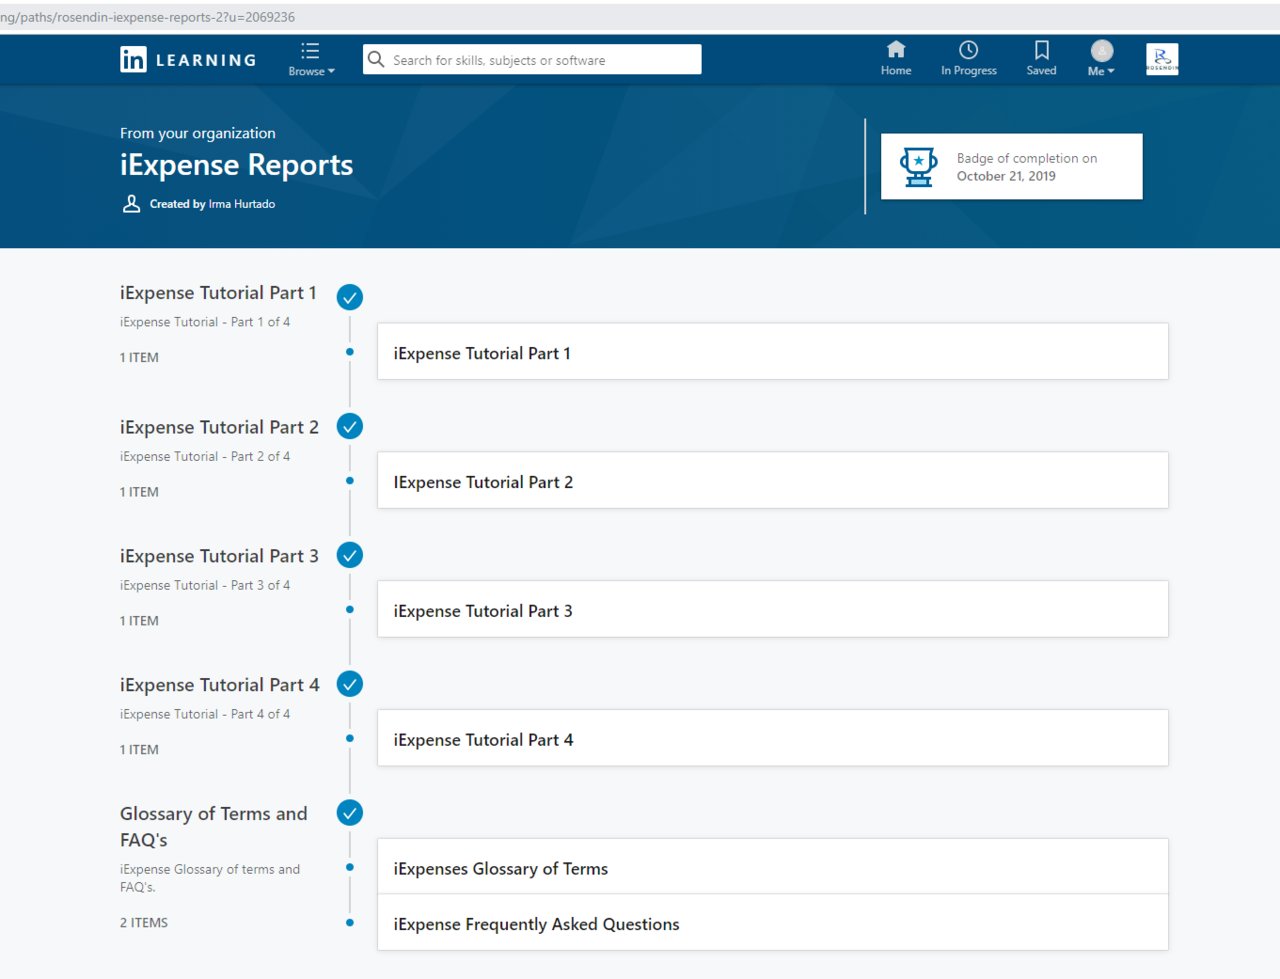The width and height of the screenshot is (1280, 979).
Task: Click the timeline dot beside Tutorial Part 3 card
Action: pyautogui.click(x=350, y=610)
